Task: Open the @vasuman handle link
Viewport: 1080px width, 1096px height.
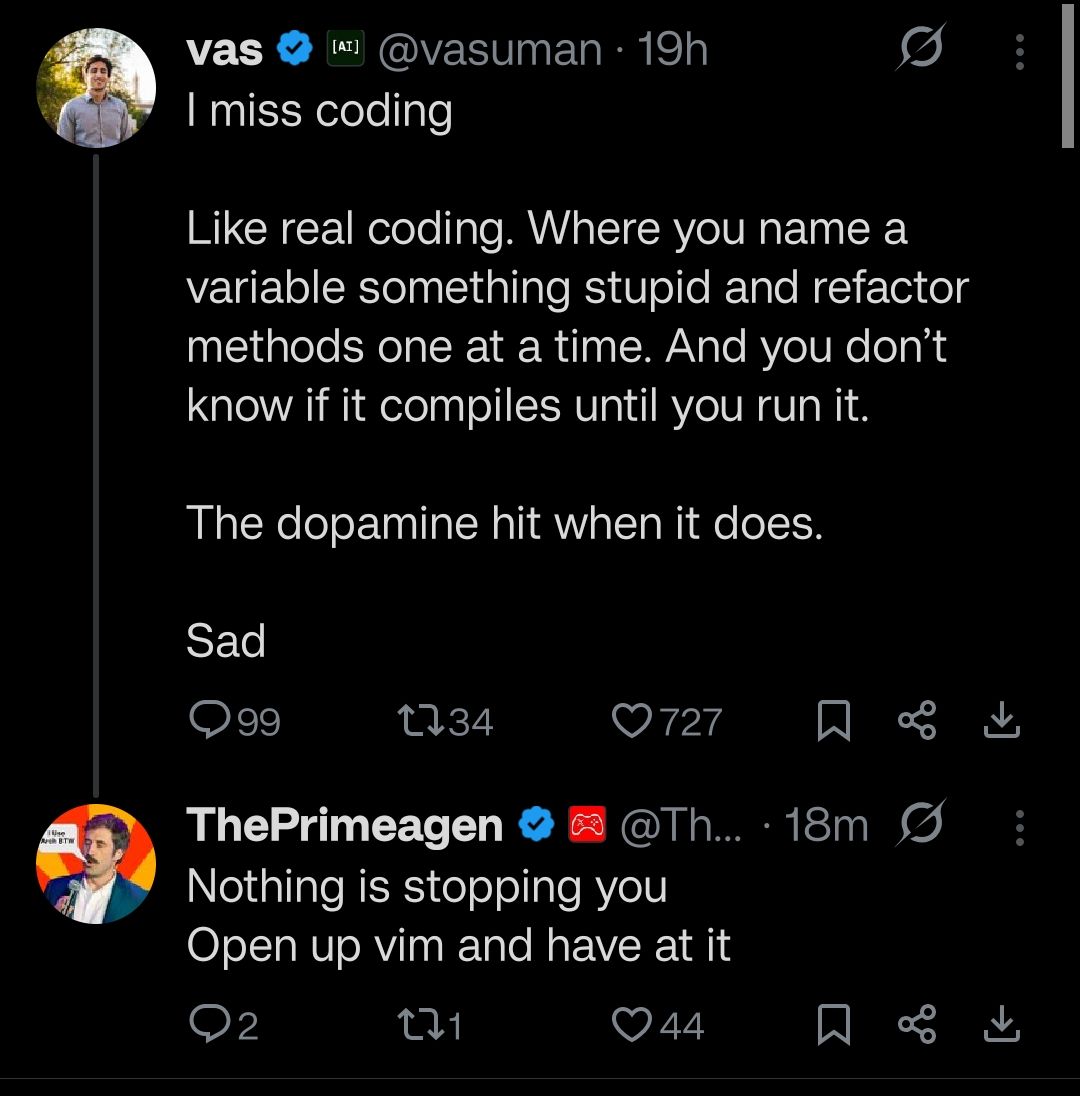Action: point(489,50)
